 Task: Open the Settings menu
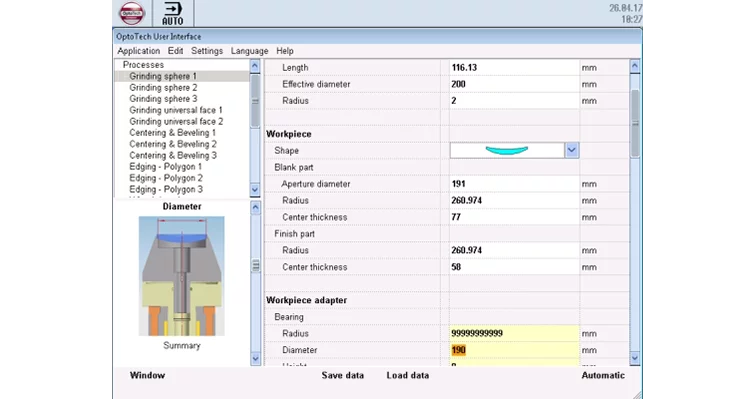tap(207, 51)
